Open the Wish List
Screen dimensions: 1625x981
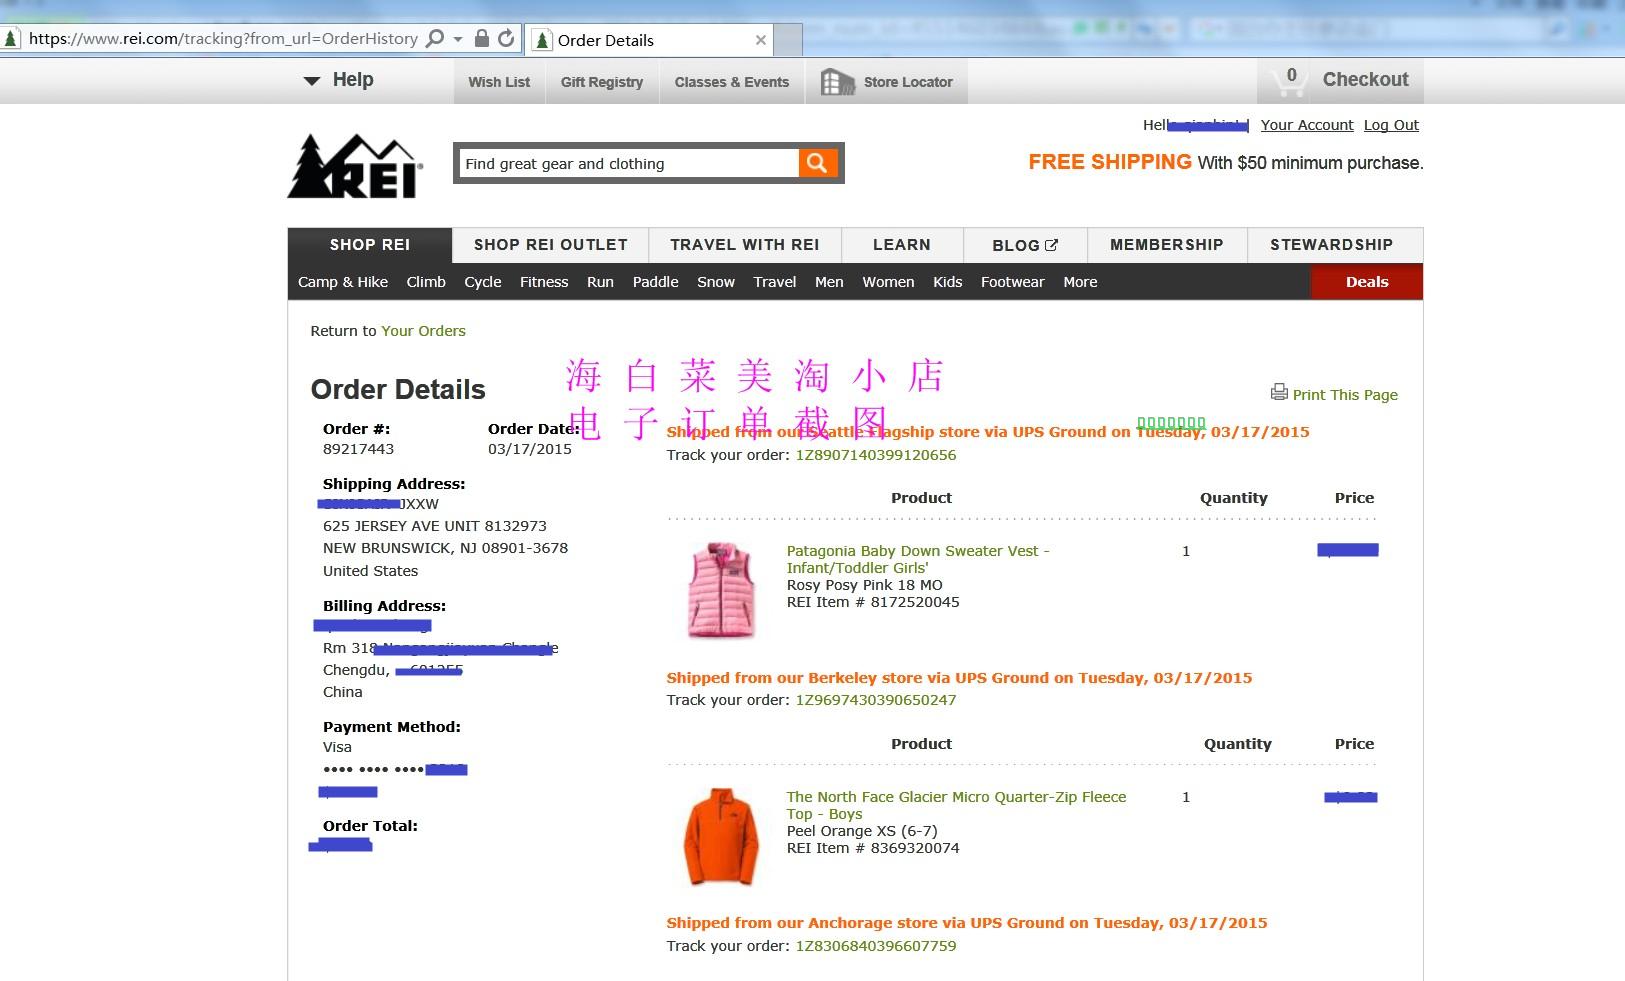click(x=499, y=82)
